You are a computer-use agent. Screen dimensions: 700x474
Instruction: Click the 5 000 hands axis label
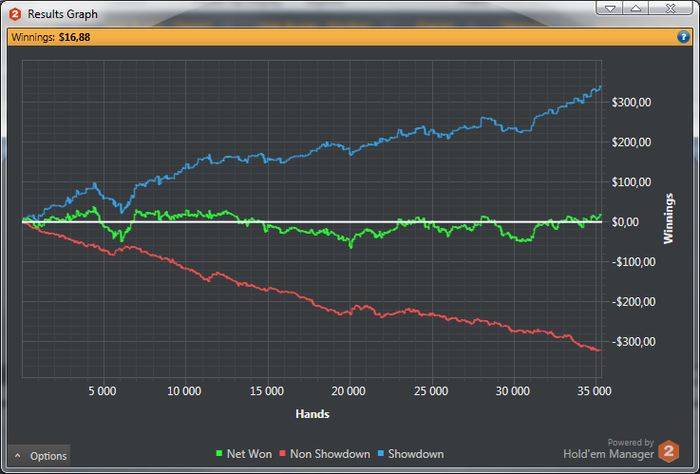(x=102, y=391)
